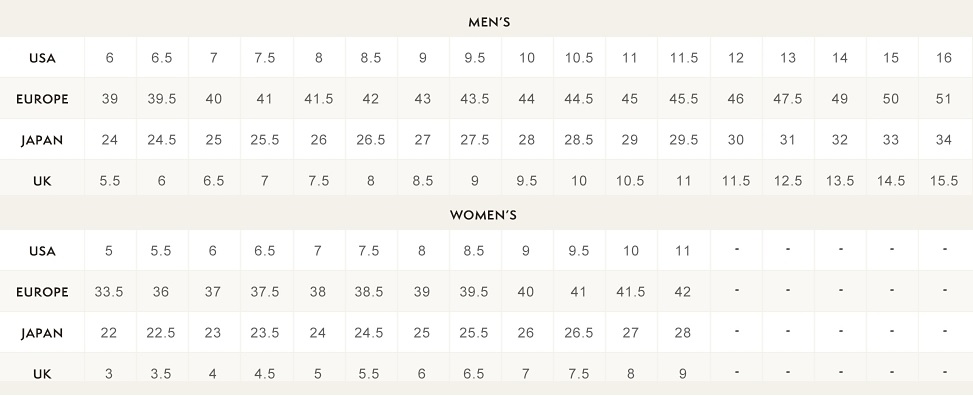Viewport: 973px width, 396px height.
Task: Select the men's EUROPE row label
Action: pos(42,99)
